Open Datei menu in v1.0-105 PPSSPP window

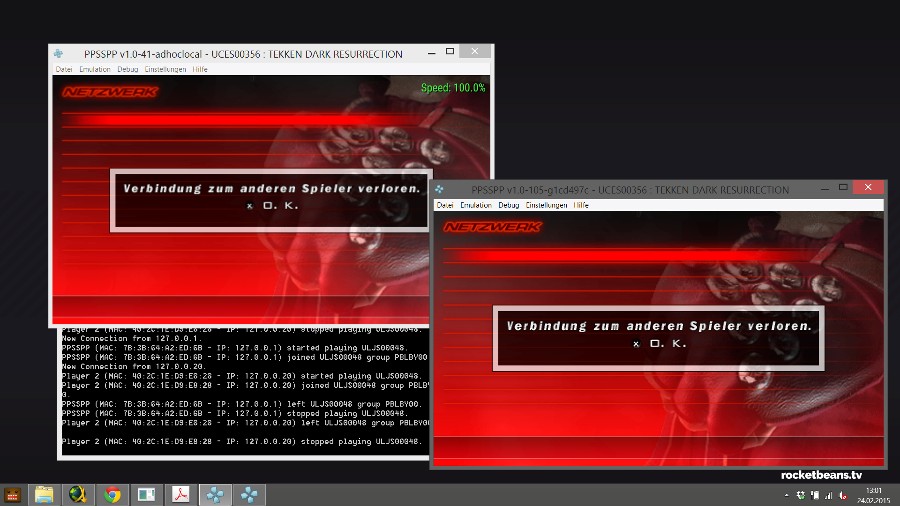445,204
